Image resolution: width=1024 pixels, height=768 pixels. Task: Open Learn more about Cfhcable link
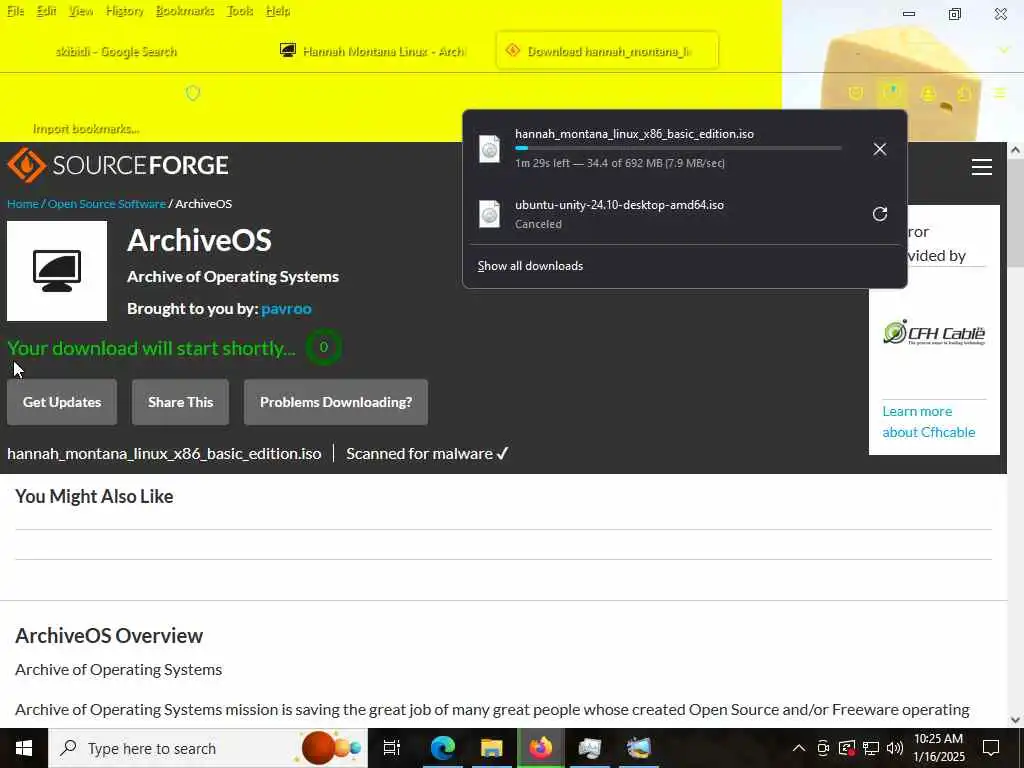[929, 422]
